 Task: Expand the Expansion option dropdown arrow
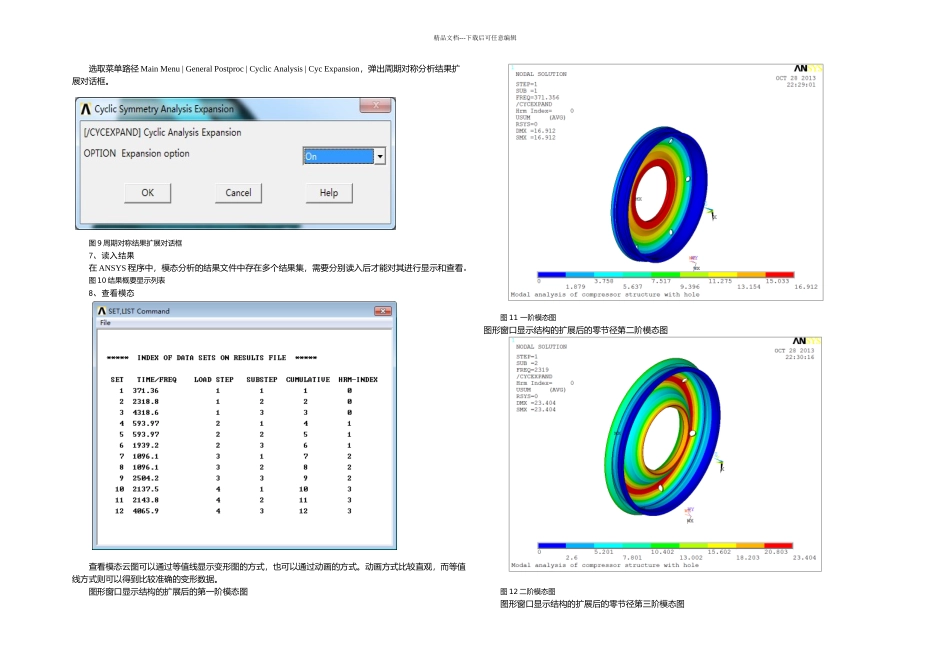[x=380, y=156]
